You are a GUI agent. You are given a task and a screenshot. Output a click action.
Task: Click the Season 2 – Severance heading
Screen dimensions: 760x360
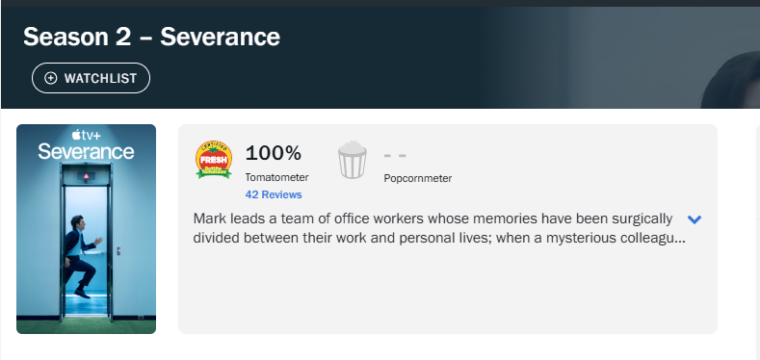[152, 37]
